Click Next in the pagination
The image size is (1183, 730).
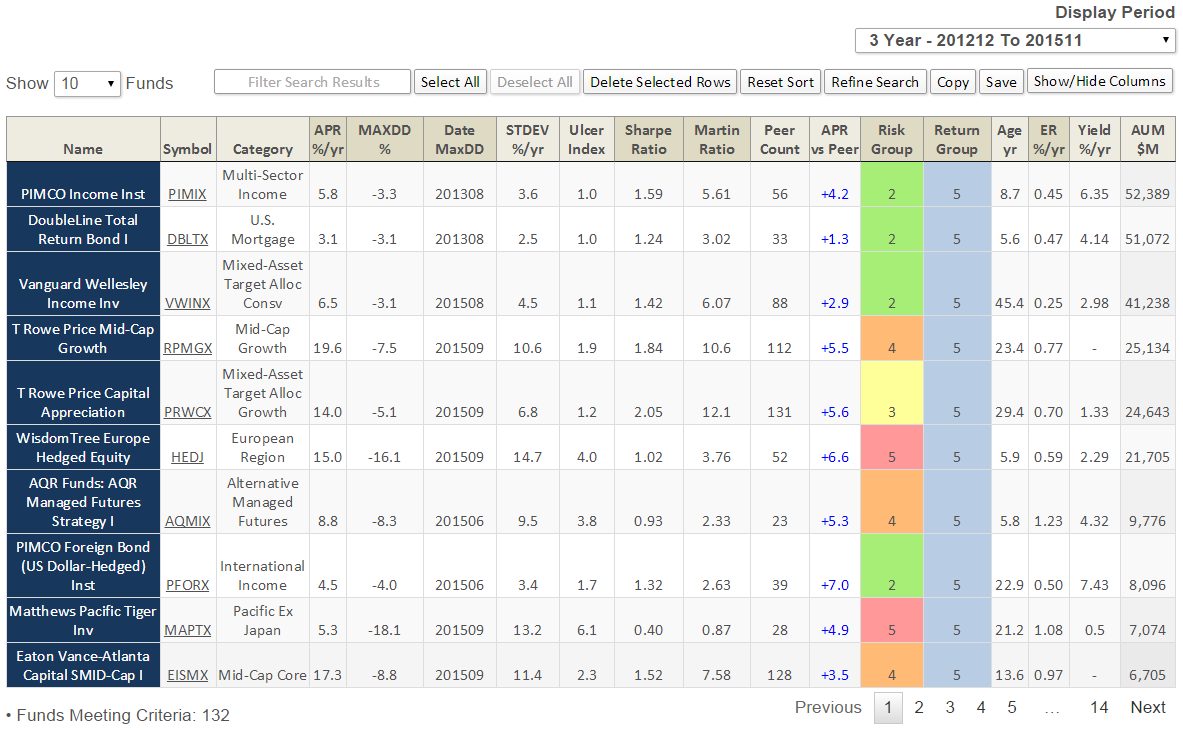1148,707
